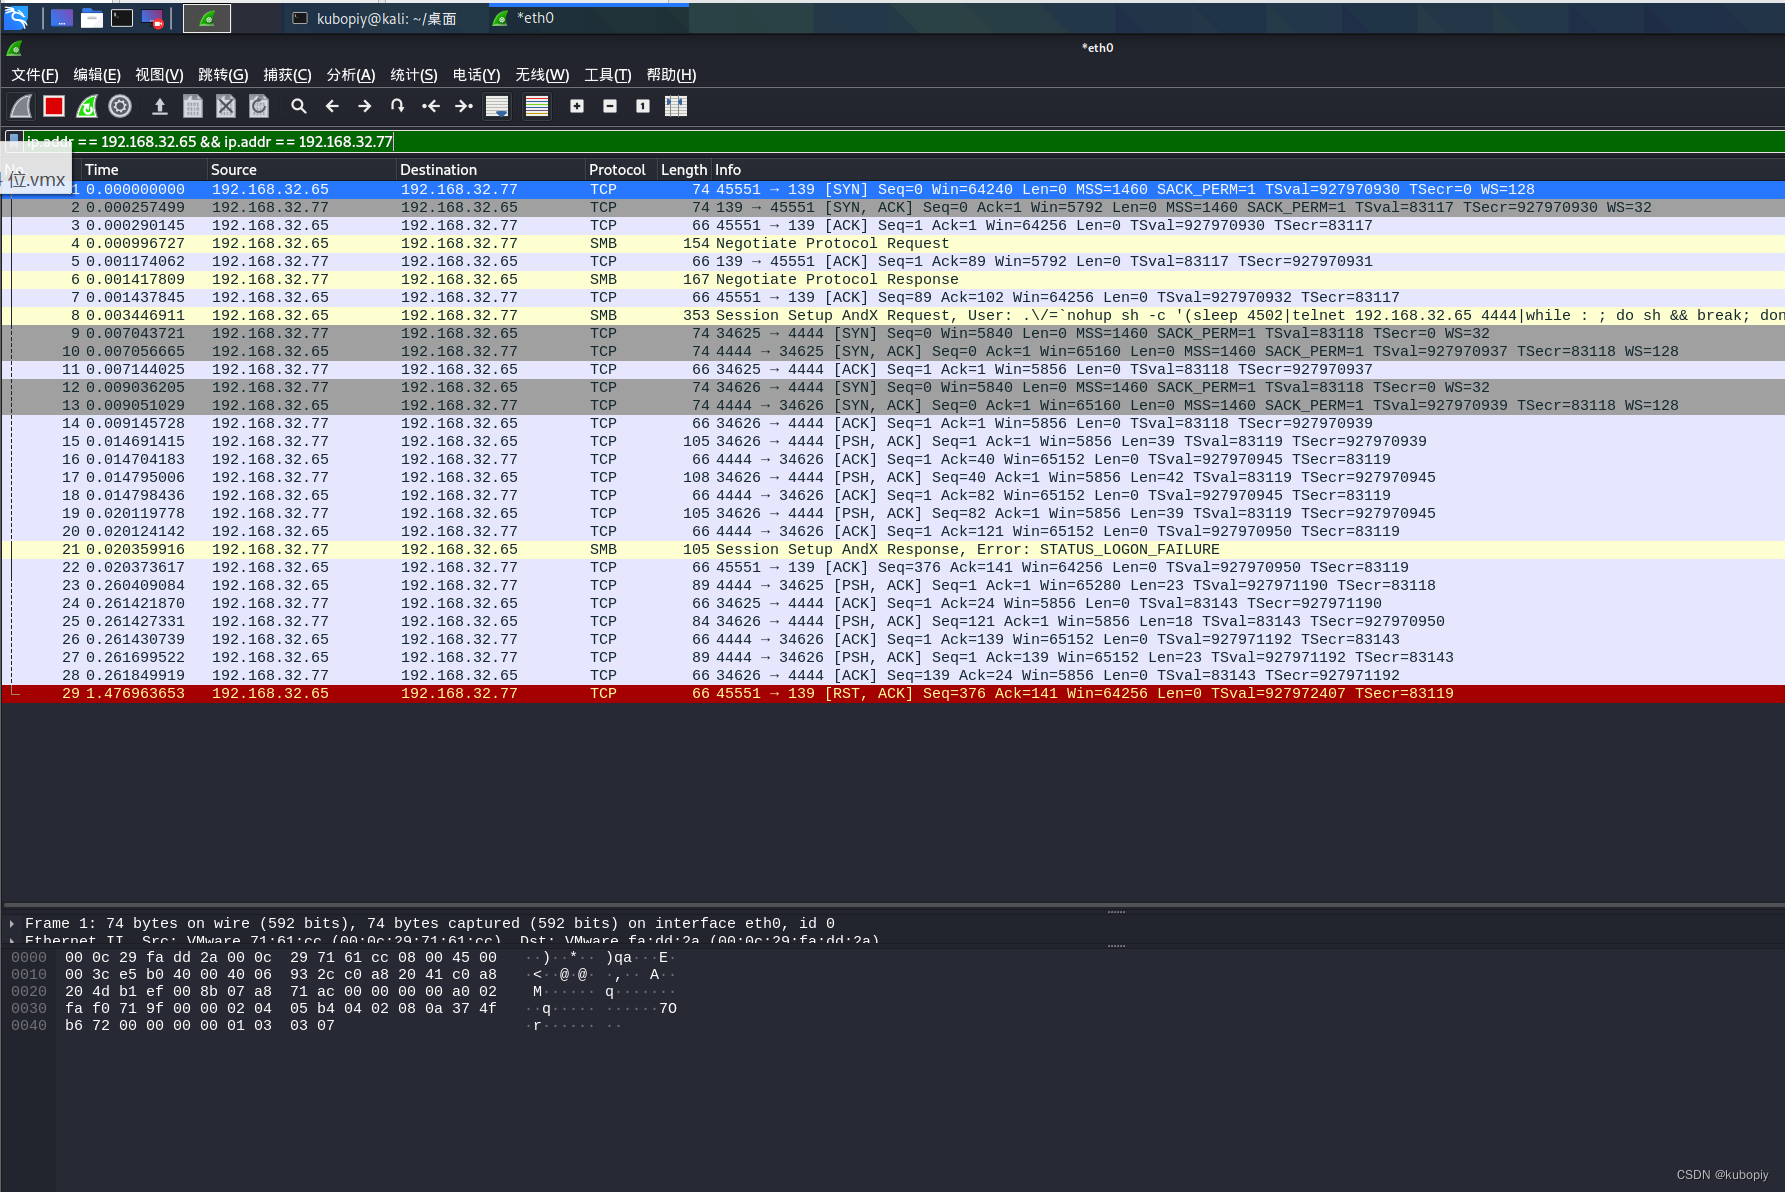
Task: Select red packet 29 RST, ACK row
Action: click(892, 693)
